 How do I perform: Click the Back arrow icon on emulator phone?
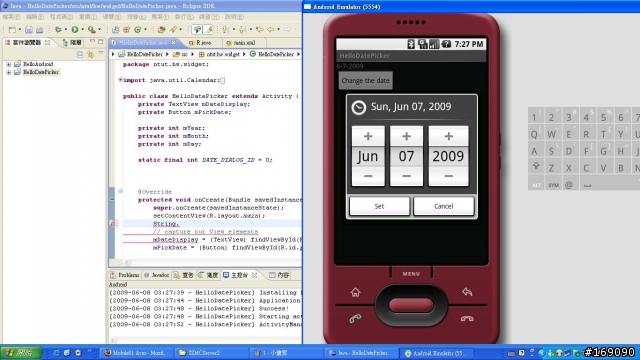[467, 292]
